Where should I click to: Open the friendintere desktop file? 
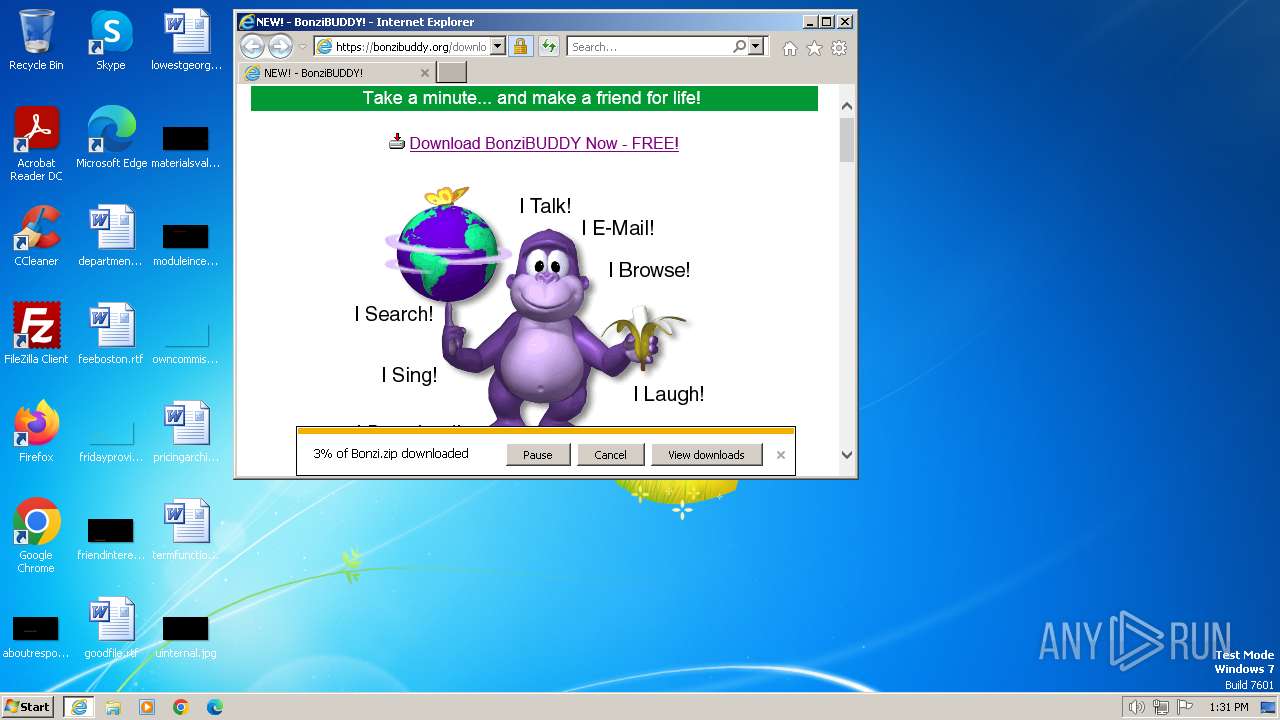(x=111, y=537)
